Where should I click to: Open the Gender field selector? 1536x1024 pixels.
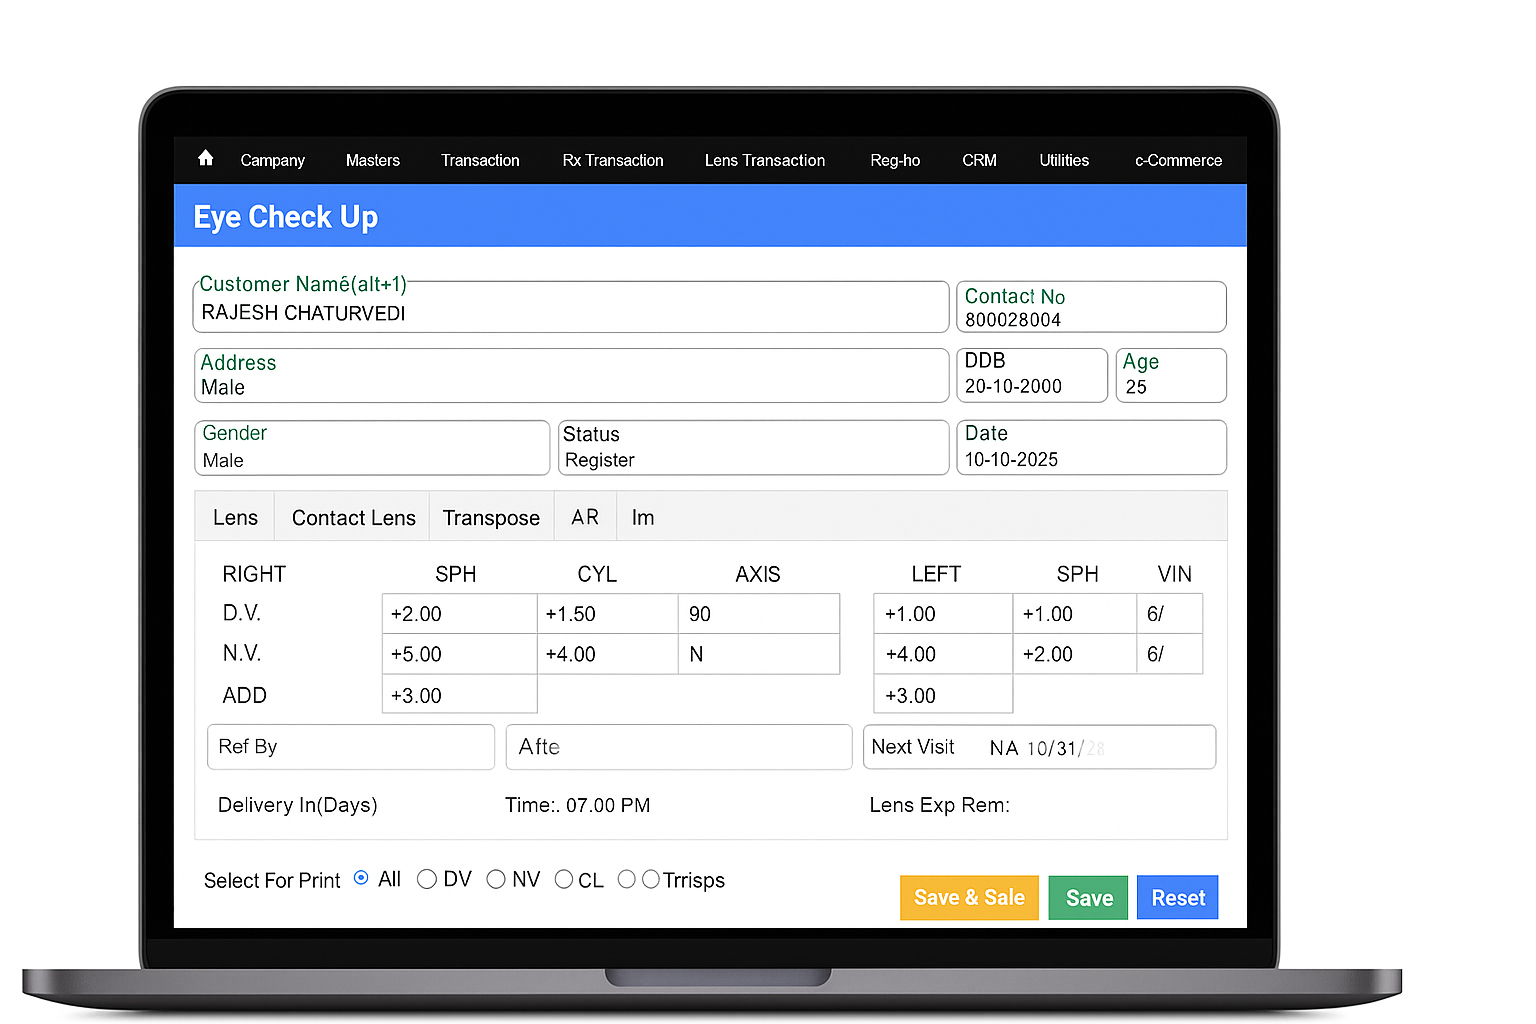[372, 448]
